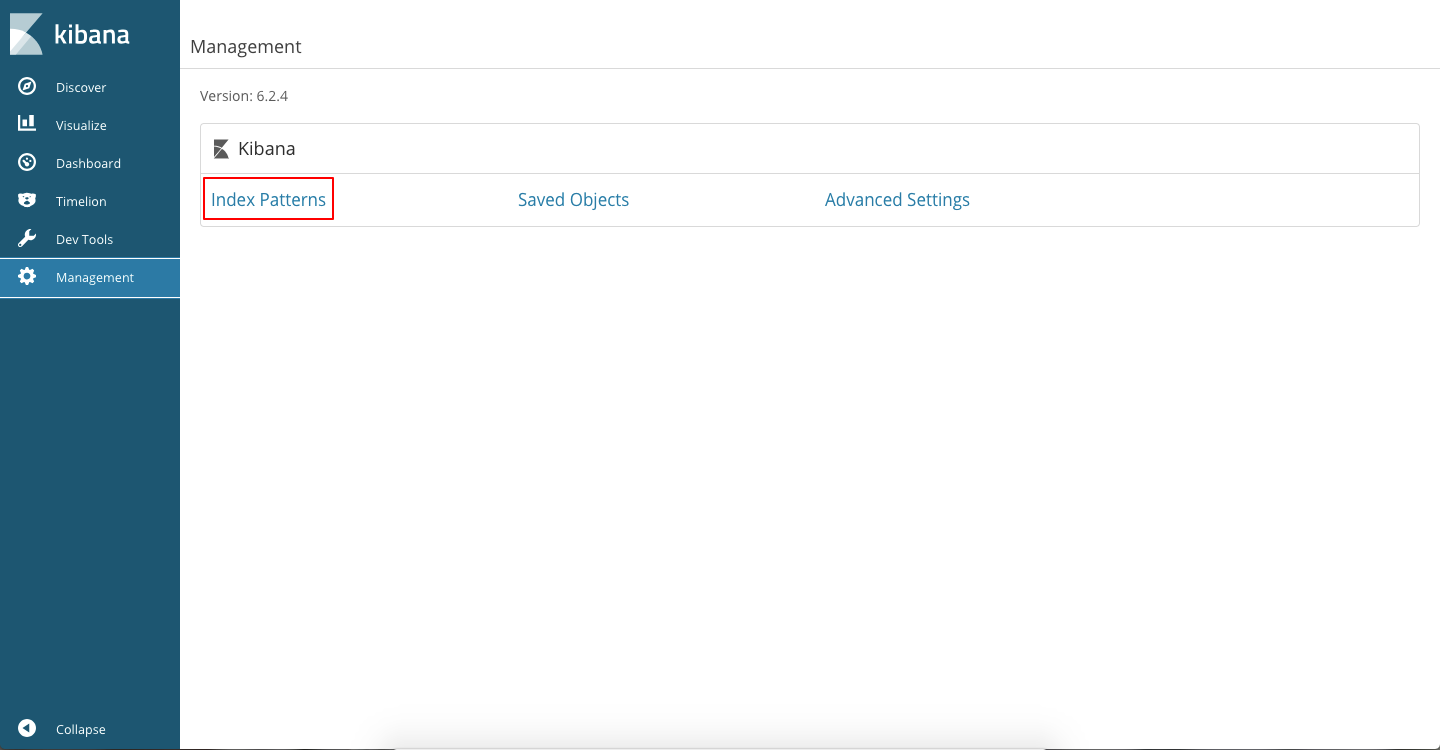
Task: Select the Dev Tools label in the sidebar
Action: click(84, 240)
